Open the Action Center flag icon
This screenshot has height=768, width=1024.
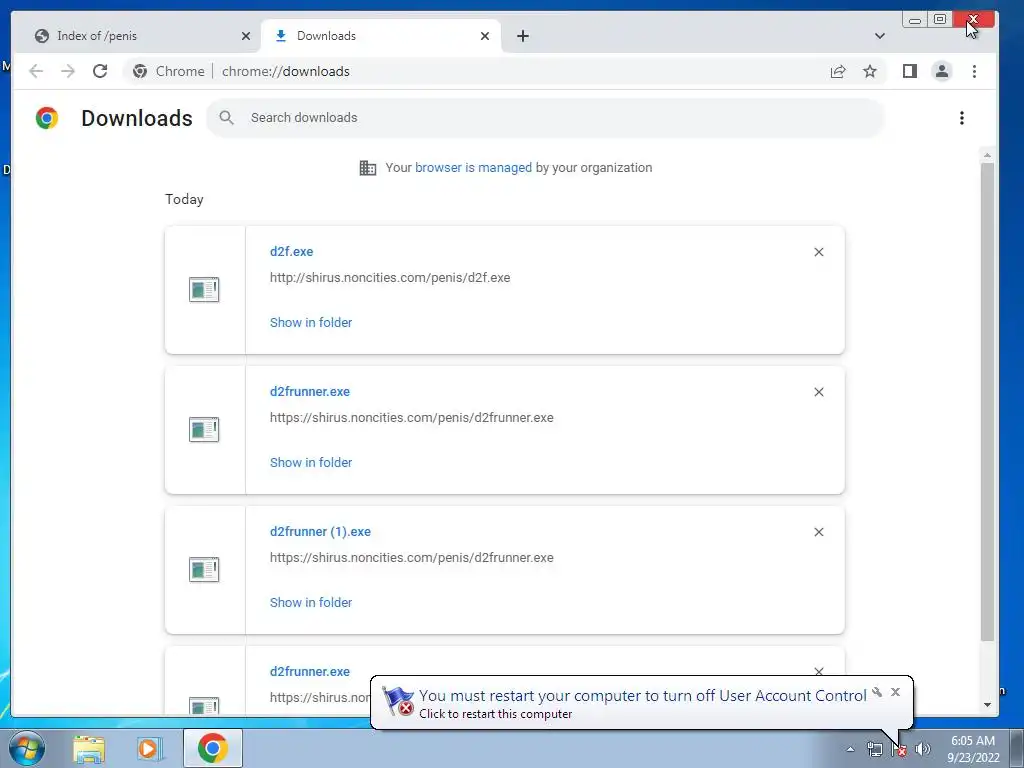[x=899, y=749]
